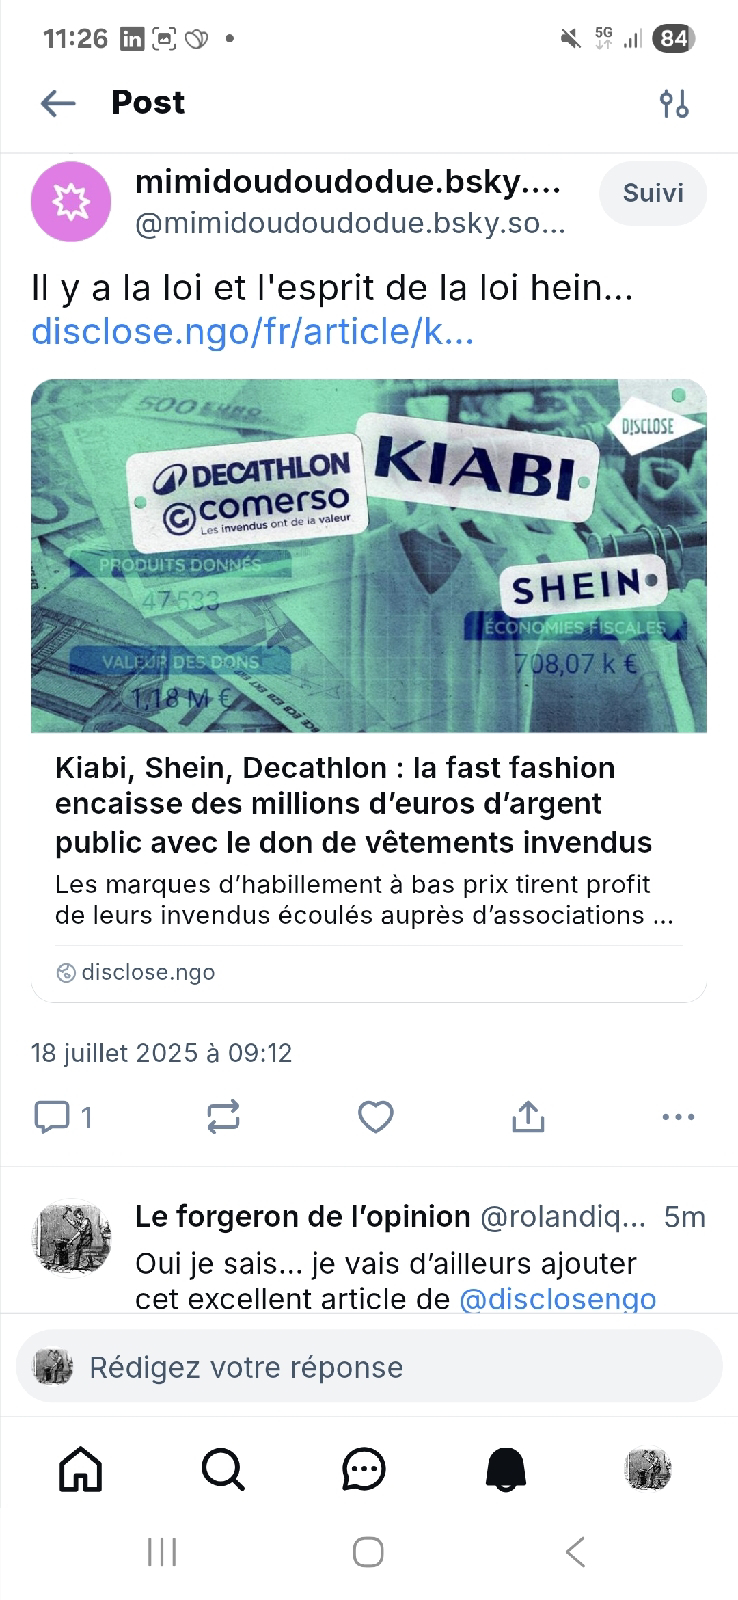Repost using the arrows icon
738x1600 pixels.
pos(223,1117)
